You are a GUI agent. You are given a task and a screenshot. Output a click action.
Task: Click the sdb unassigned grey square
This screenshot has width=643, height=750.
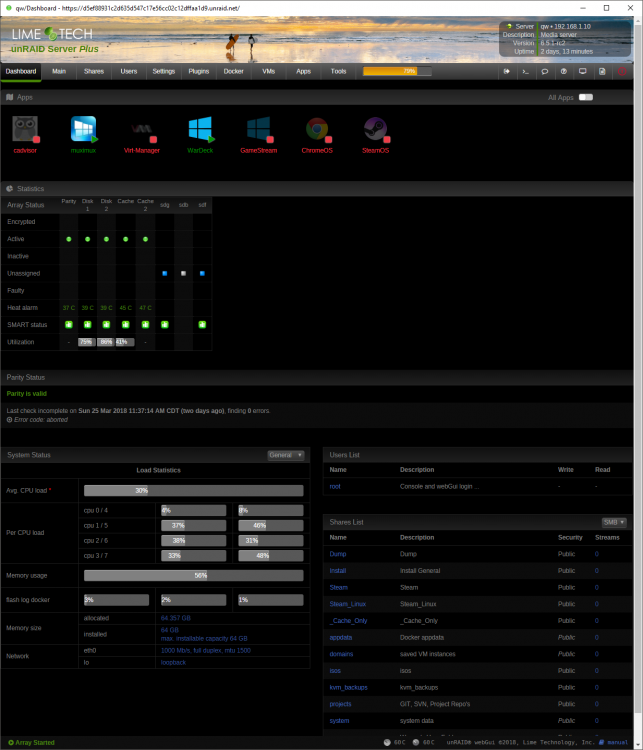tap(183, 274)
